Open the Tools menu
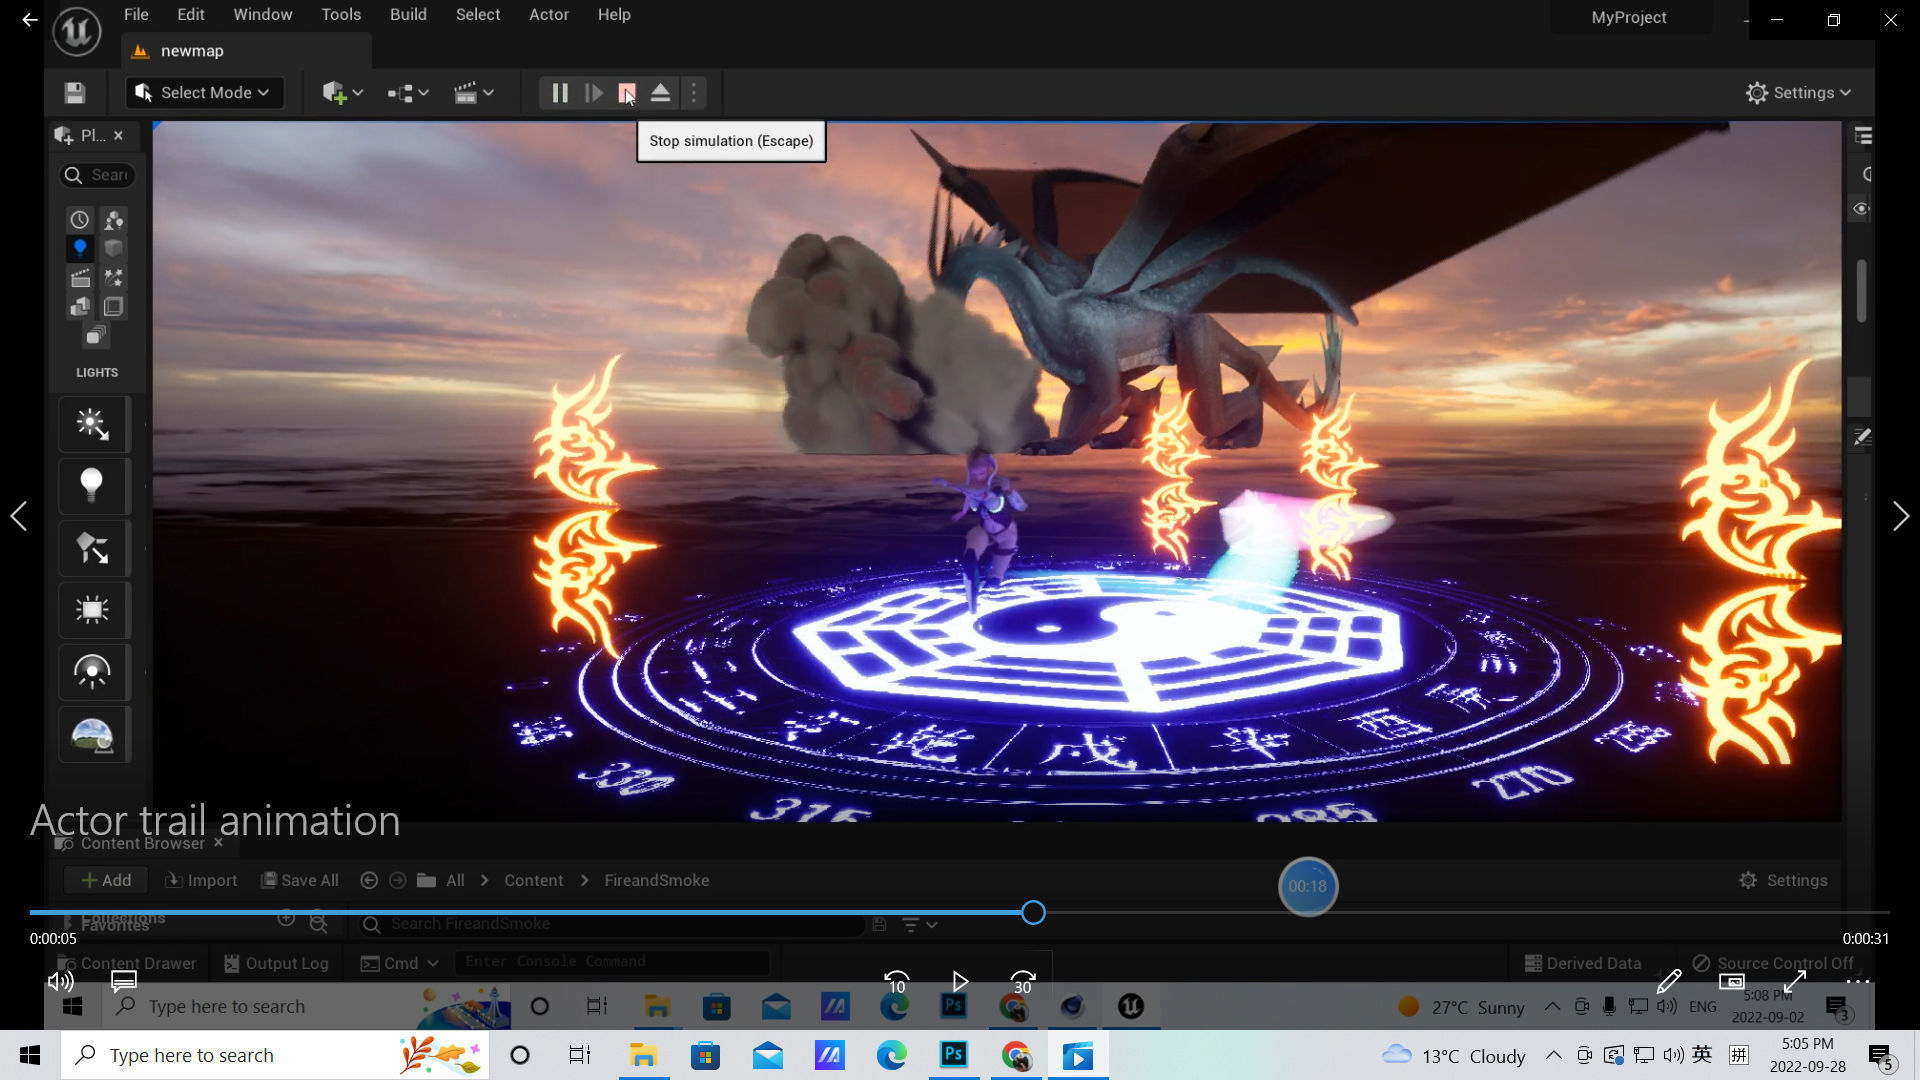1920x1080 pixels. (x=341, y=15)
